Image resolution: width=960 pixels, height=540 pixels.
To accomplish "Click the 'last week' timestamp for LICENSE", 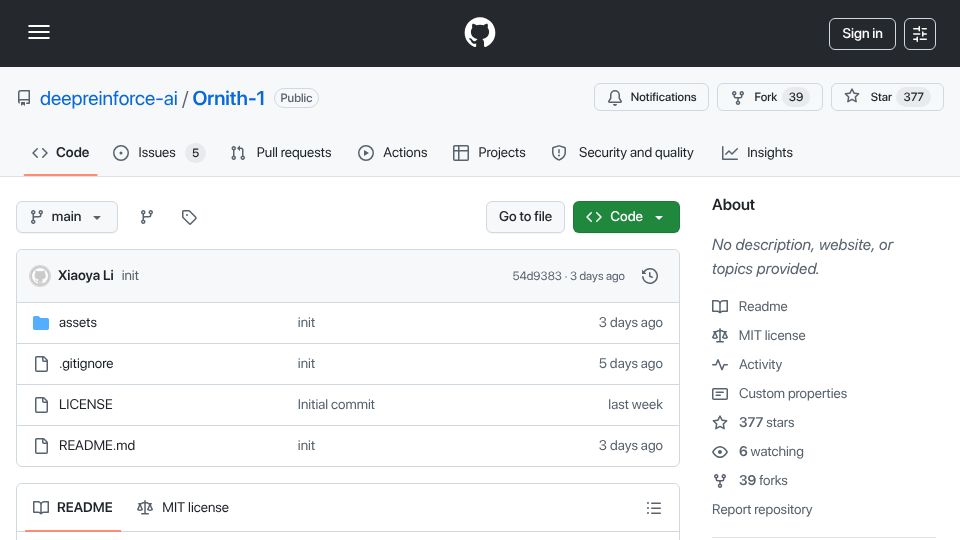I will 636,405.
